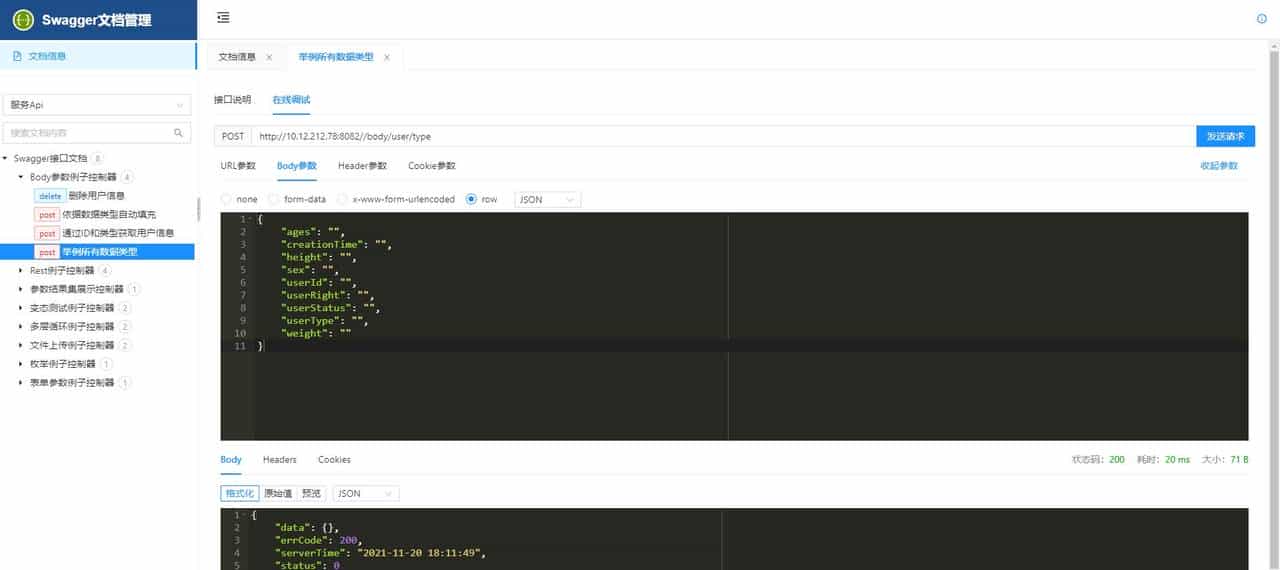Open the response Headers tab
The image size is (1280, 570).
[x=280, y=460]
